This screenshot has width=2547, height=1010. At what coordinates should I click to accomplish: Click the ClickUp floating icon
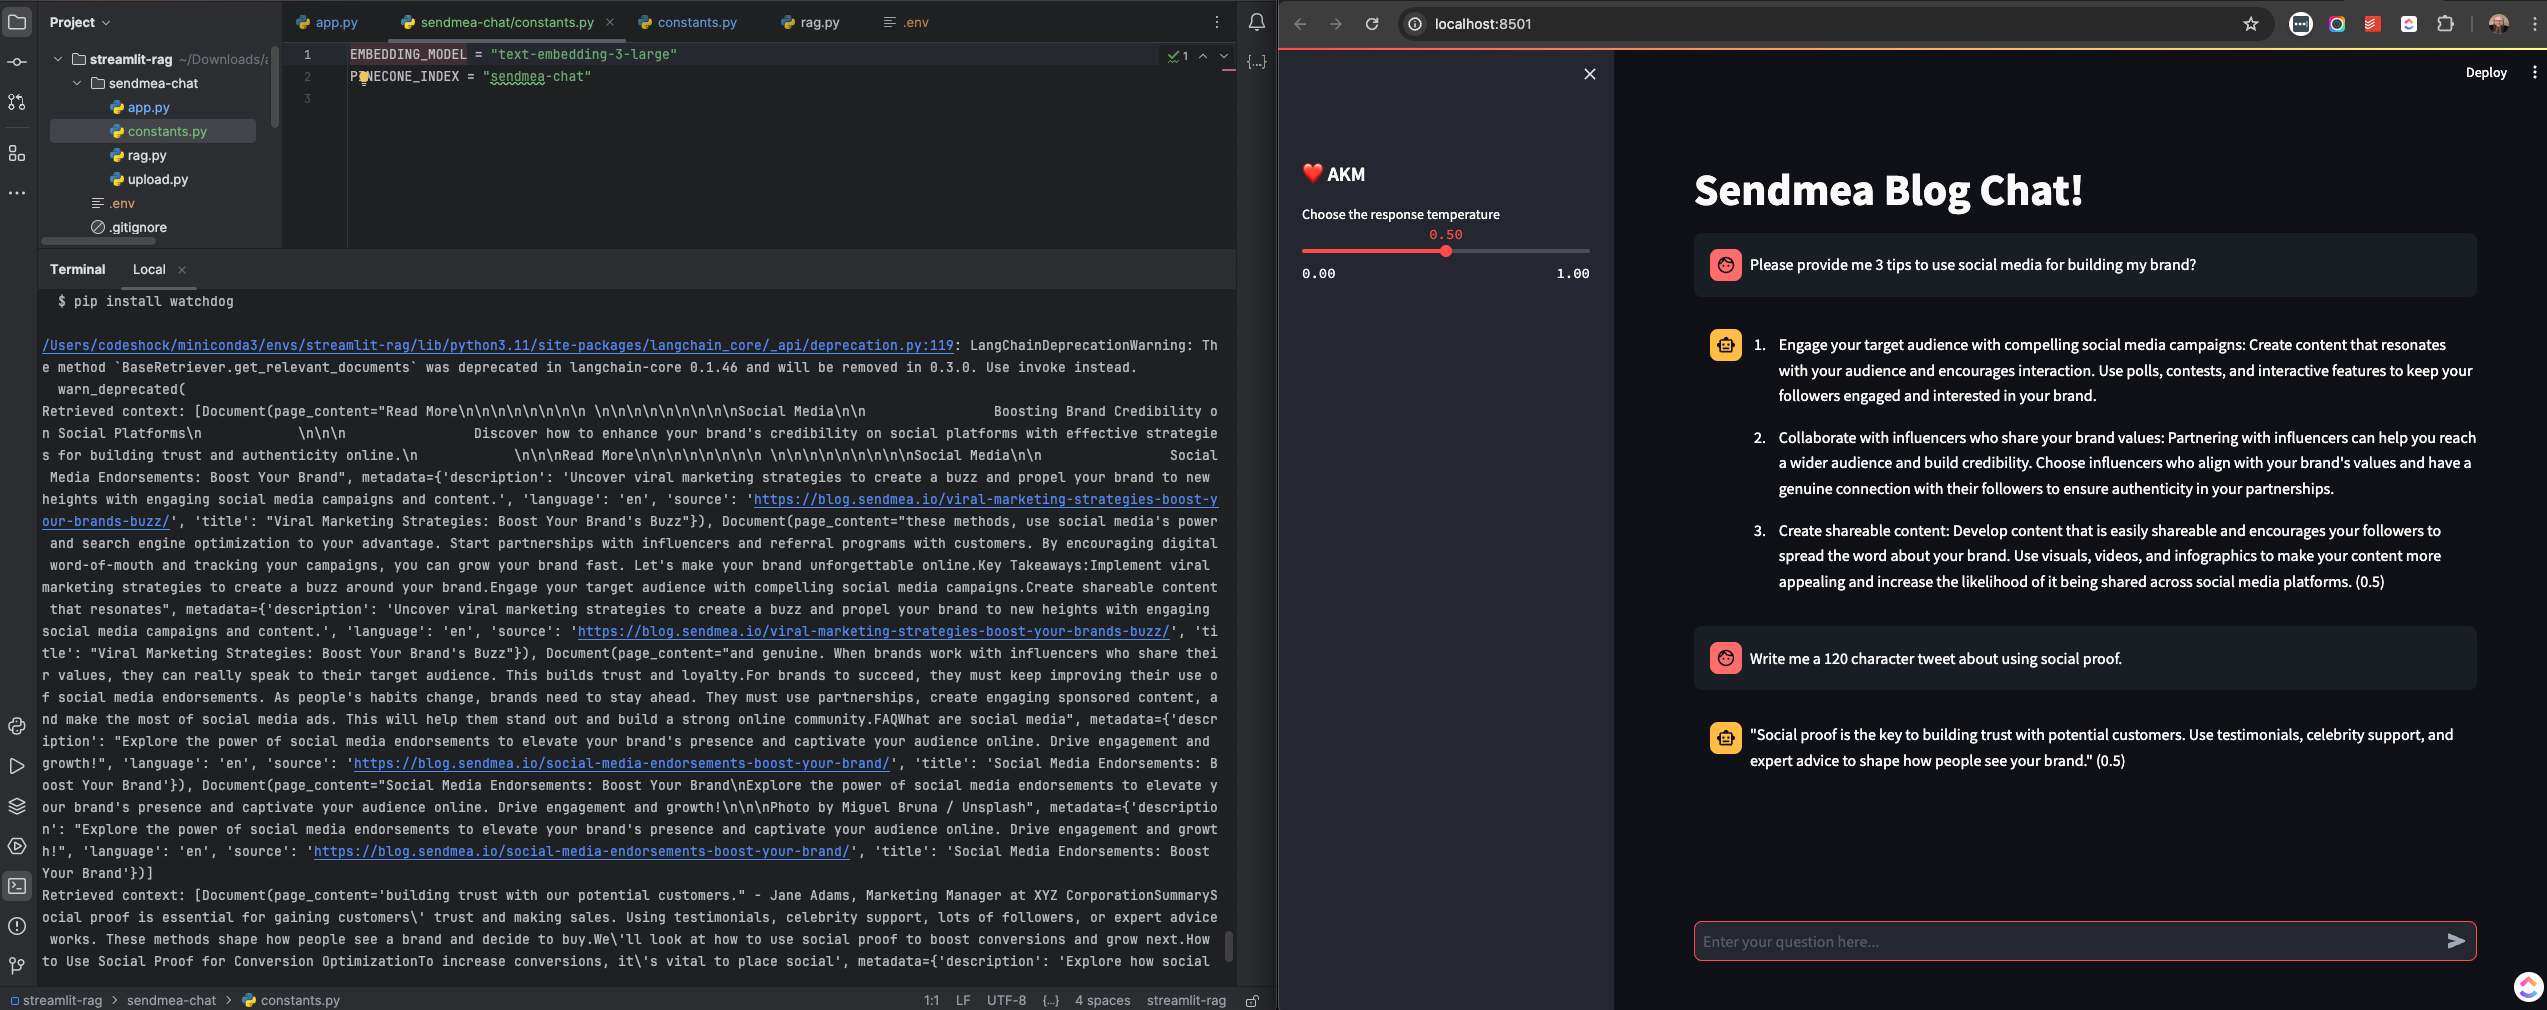[2528, 987]
